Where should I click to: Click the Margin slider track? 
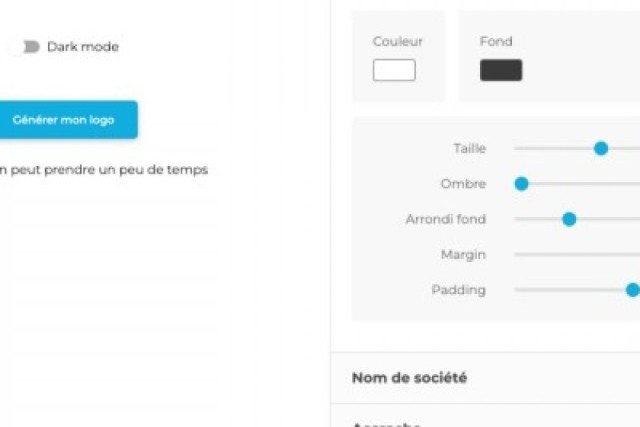576,255
